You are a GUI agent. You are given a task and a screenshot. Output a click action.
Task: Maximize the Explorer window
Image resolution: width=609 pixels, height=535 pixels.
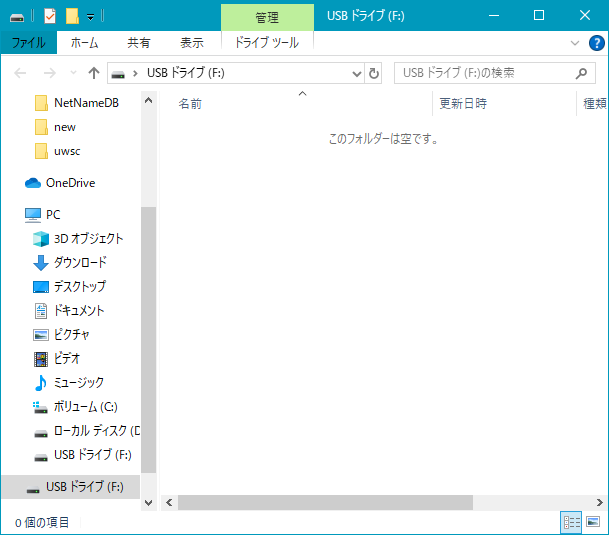coord(539,16)
